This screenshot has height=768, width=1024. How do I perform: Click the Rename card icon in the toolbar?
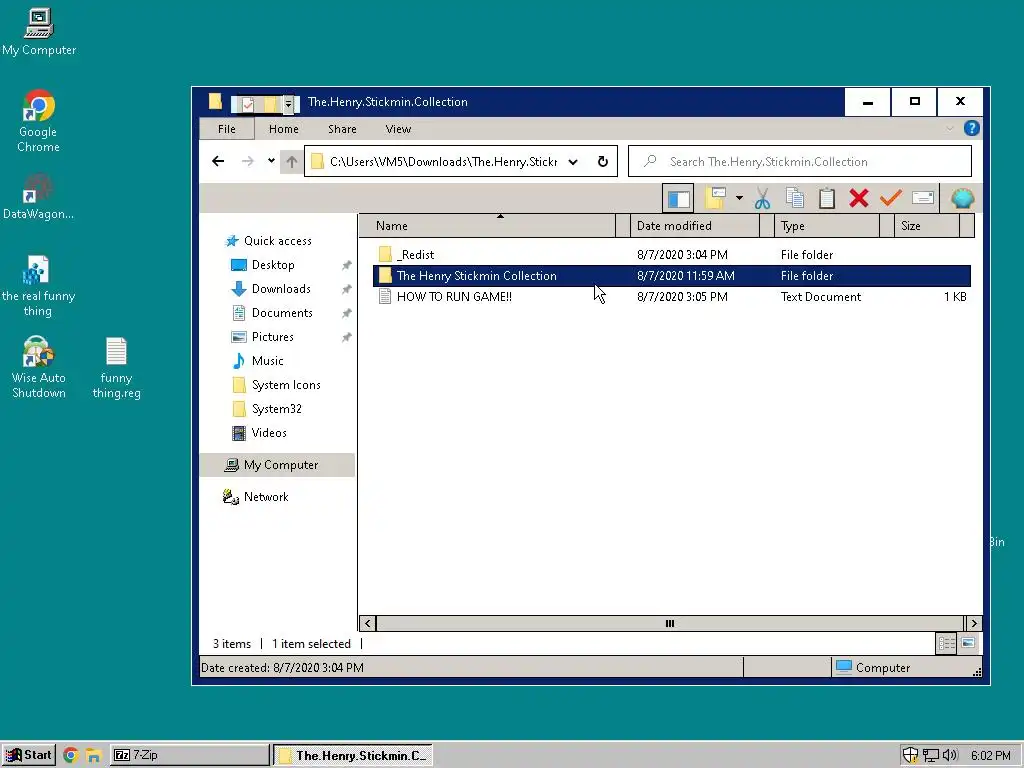tap(923, 198)
